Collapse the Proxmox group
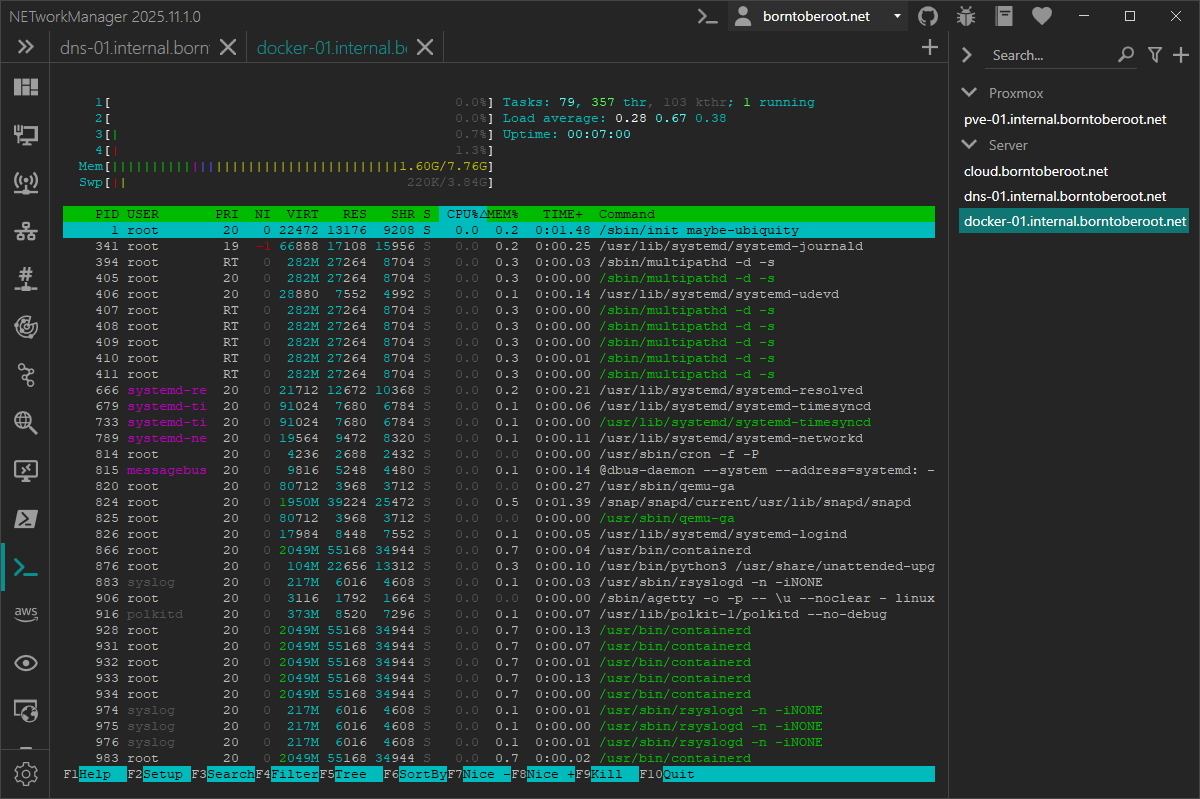Viewport: 1200px width, 799px height. pos(968,93)
